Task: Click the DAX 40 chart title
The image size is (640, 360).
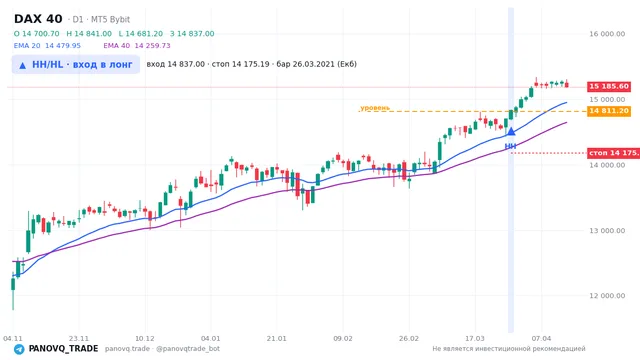Action: point(38,19)
